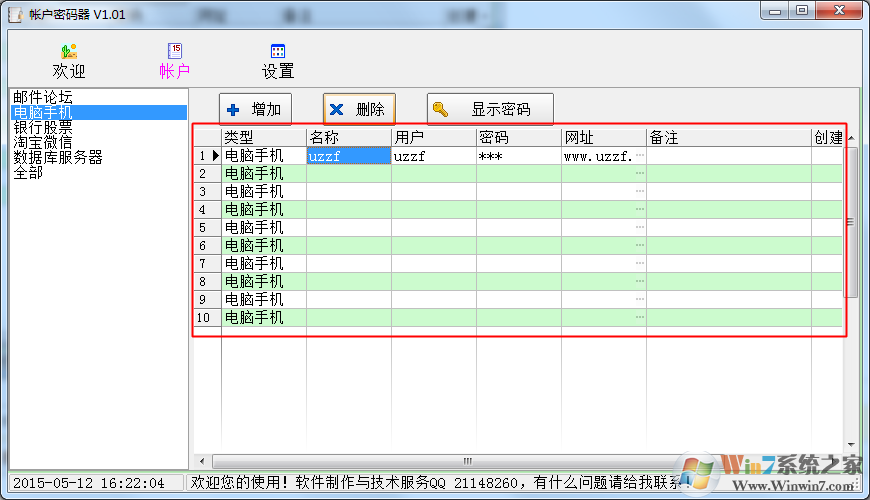This screenshot has width=870, height=500.
Task: Select row 5 via its row header
Action: [x=208, y=228]
